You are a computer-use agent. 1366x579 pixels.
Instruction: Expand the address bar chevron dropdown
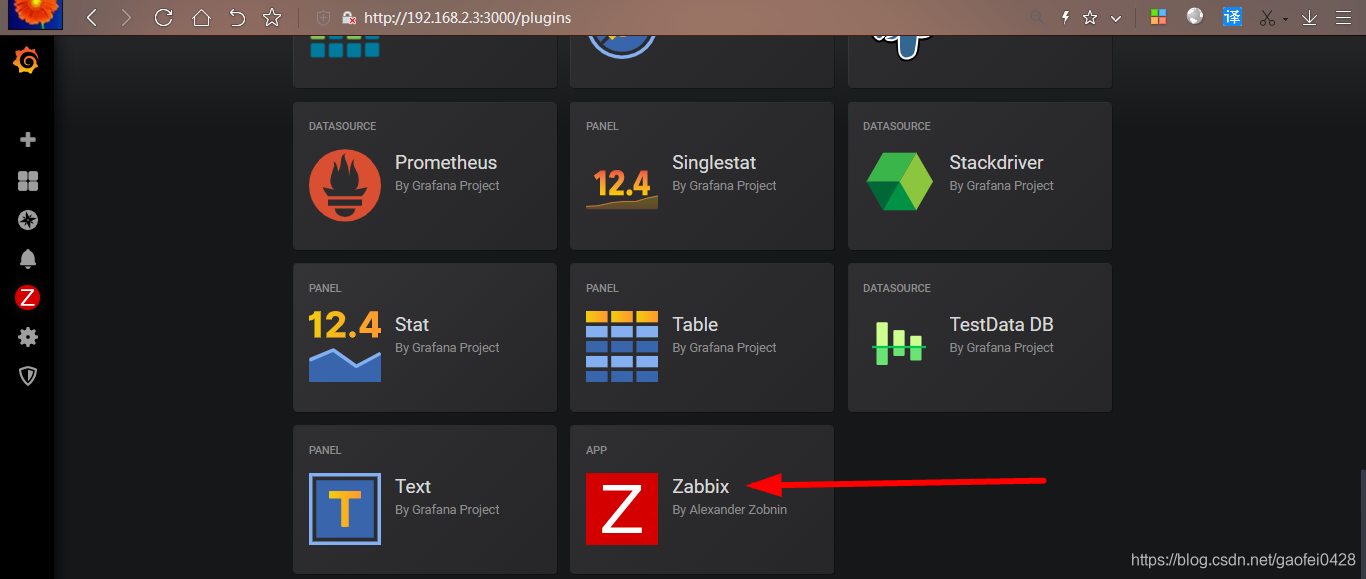coord(1116,18)
